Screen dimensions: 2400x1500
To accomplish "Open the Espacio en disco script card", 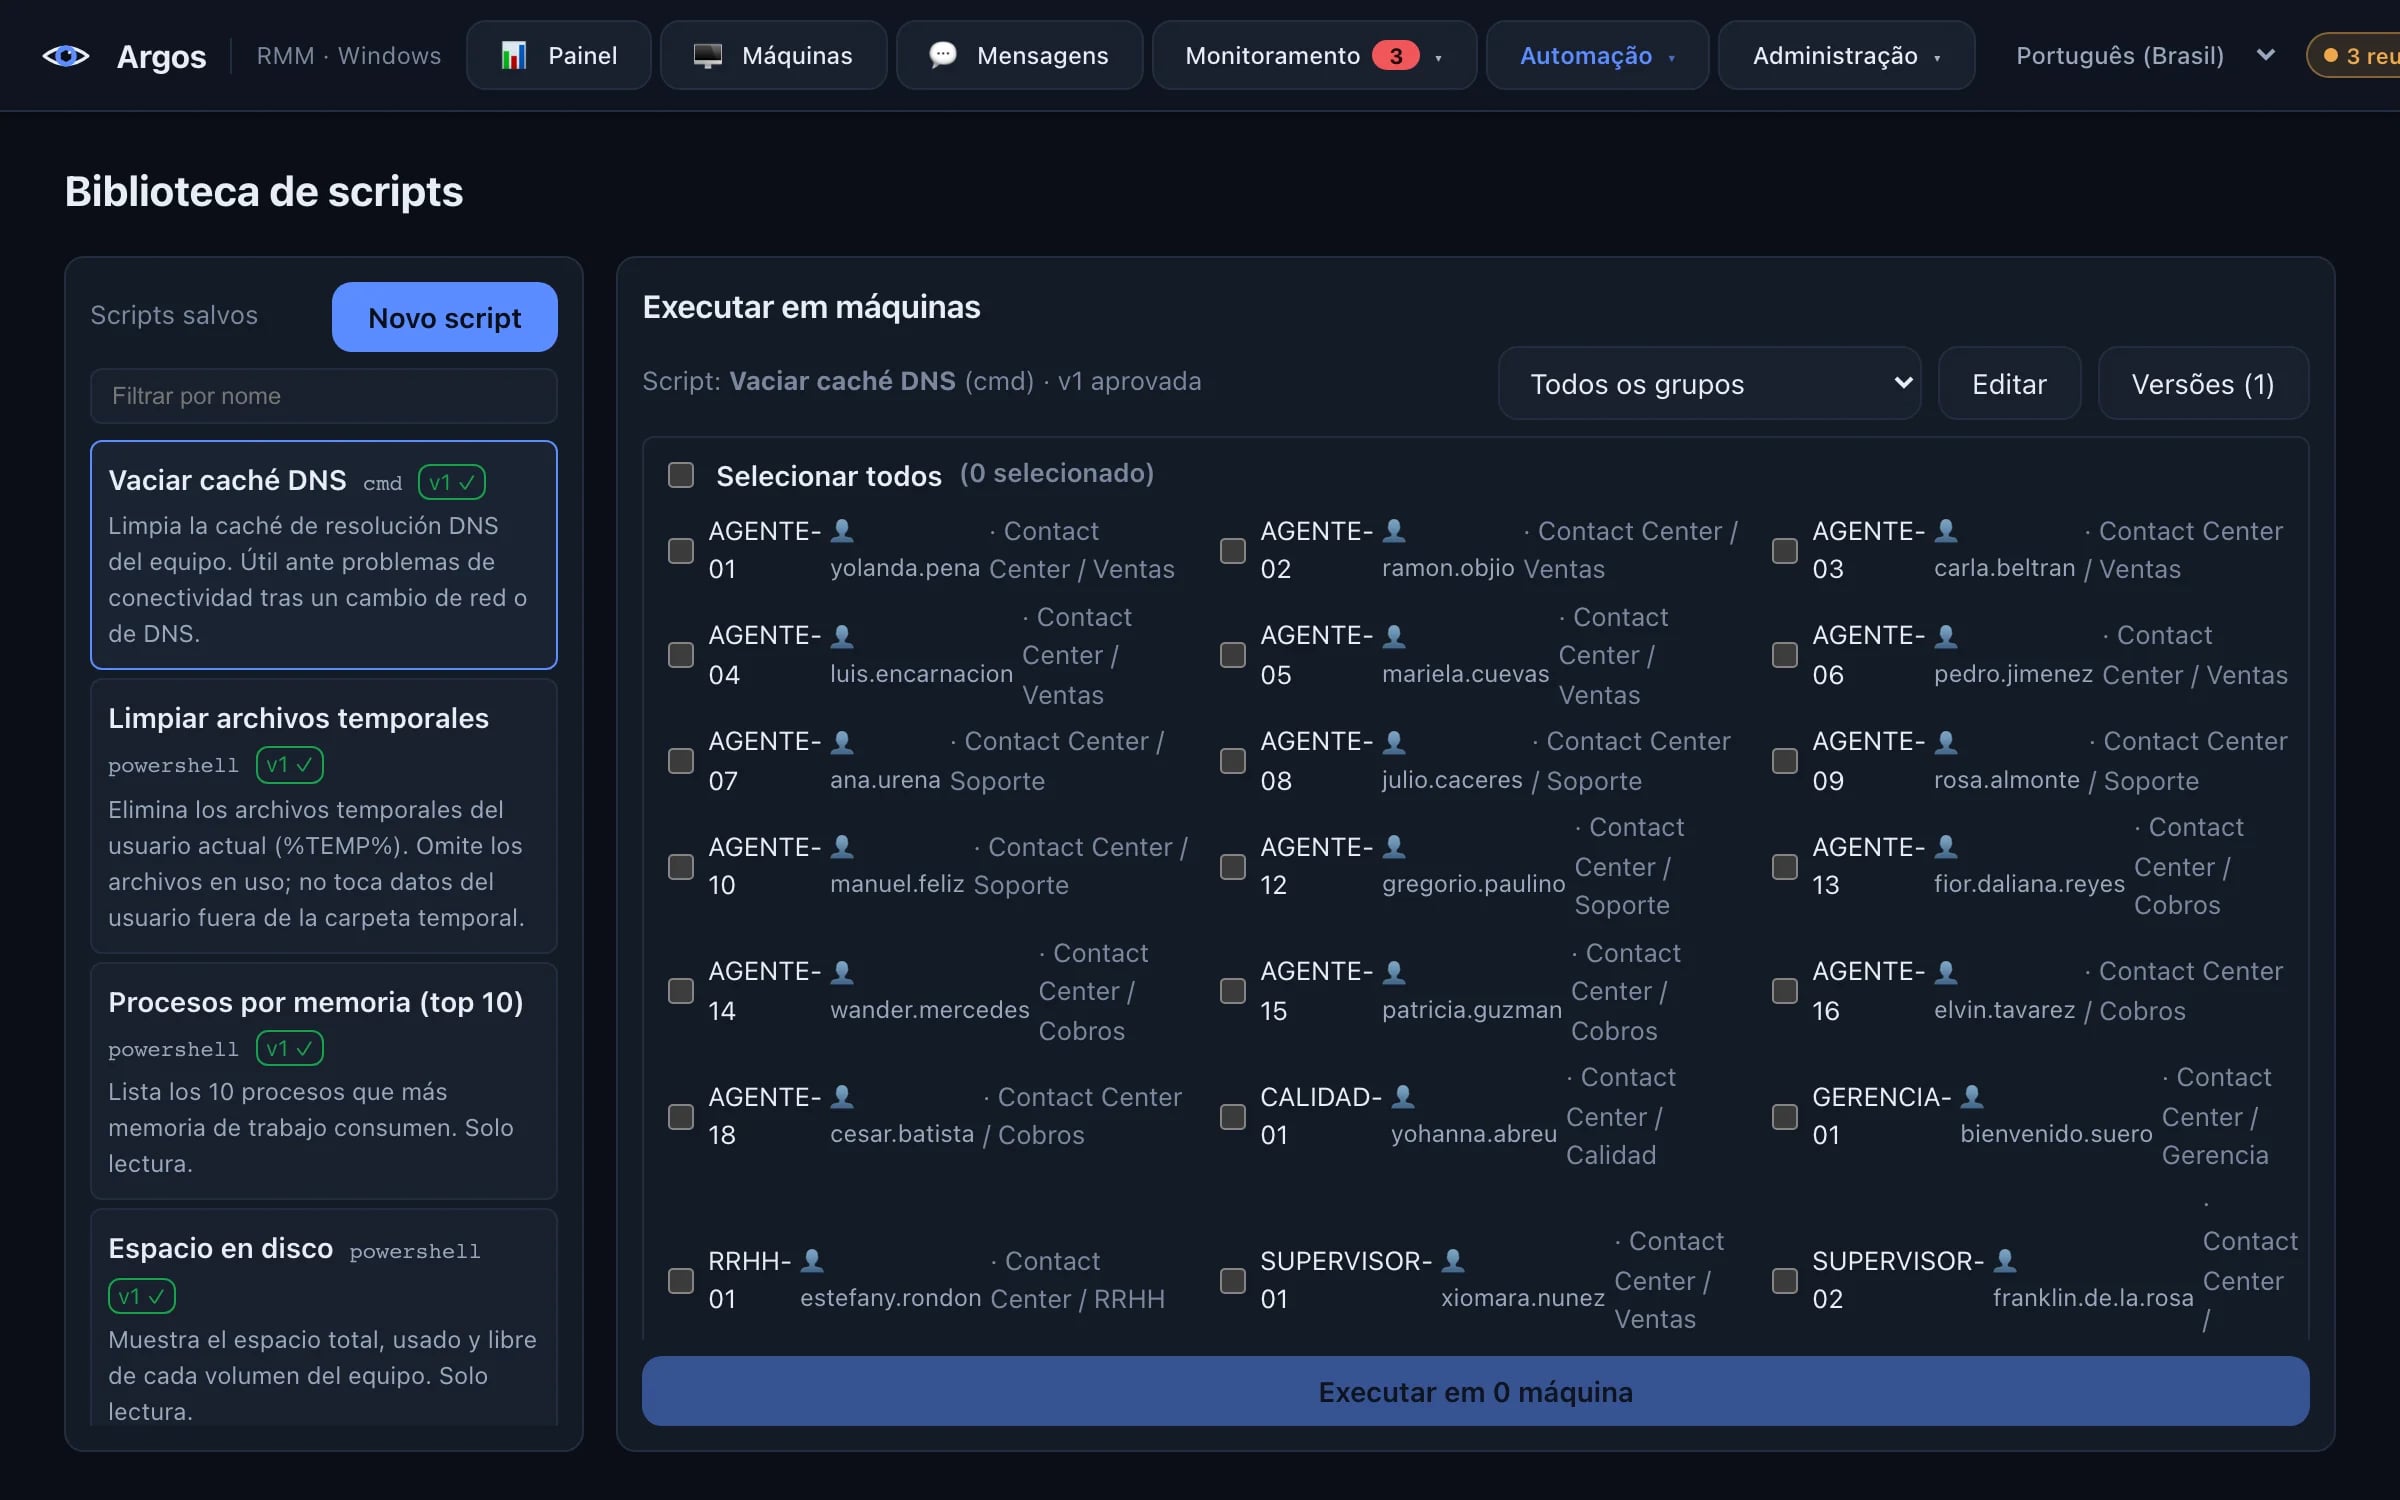I will pyautogui.click(x=324, y=1318).
